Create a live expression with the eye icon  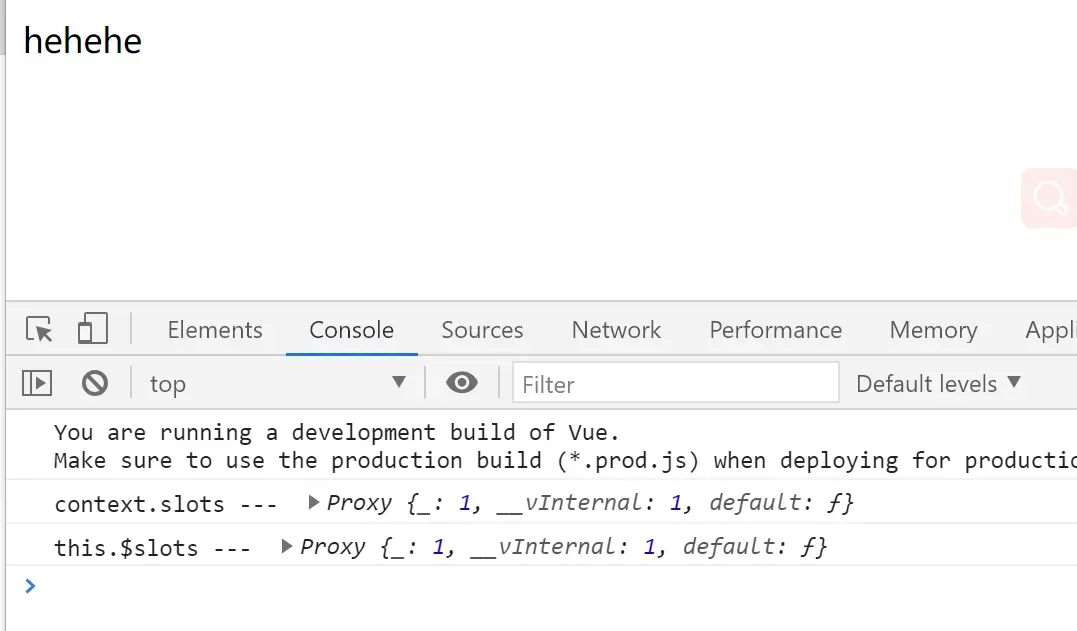tap(462, 382)
